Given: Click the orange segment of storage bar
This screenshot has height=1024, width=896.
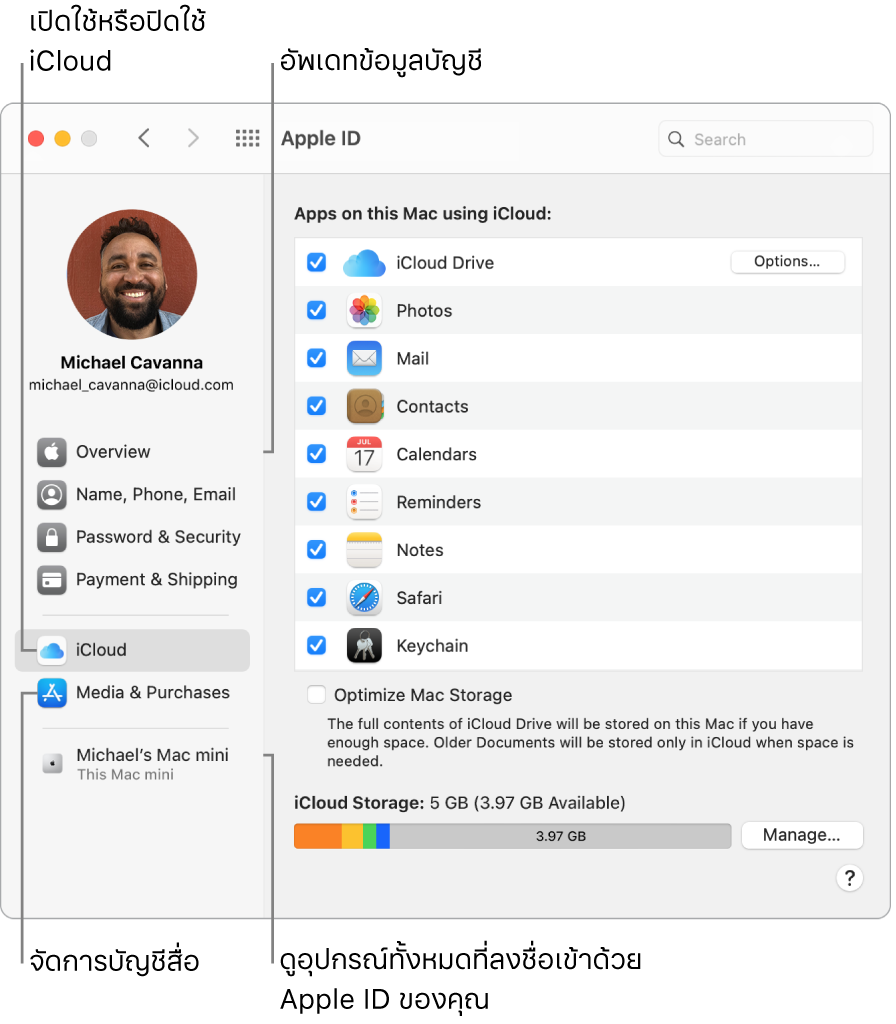Looking at the screenshot, I should (x=317, y=836).
